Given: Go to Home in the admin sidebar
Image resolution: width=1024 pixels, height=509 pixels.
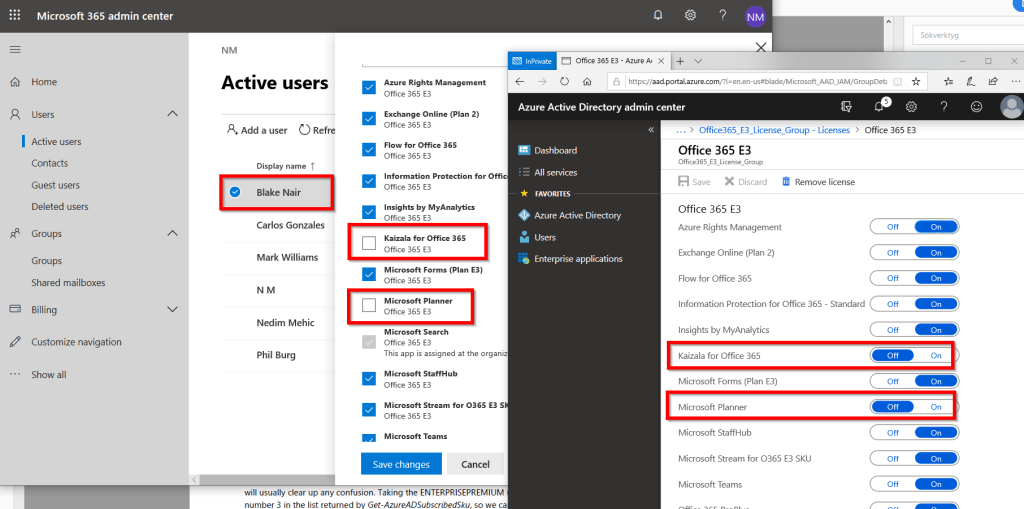Looking at the screenshot, I should pyautogui.click(x=44, y=82).
